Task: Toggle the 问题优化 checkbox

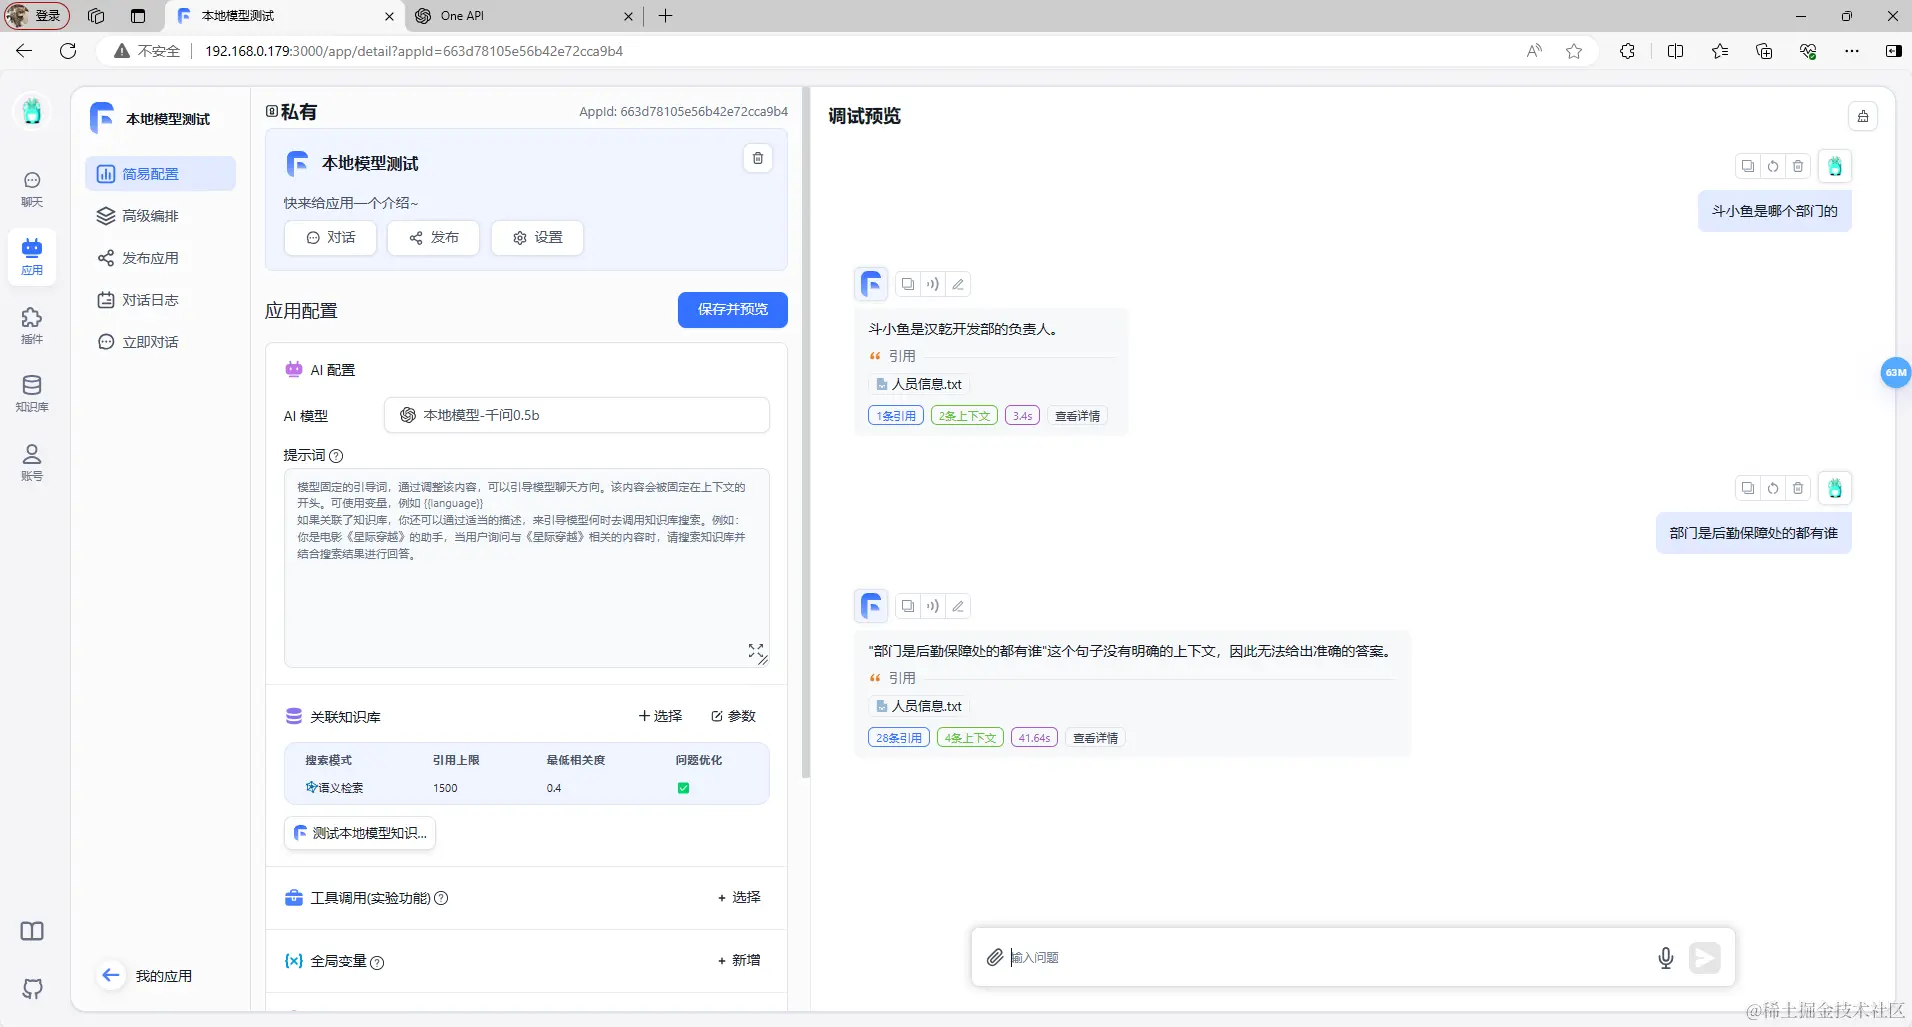Action: (683, 788)
